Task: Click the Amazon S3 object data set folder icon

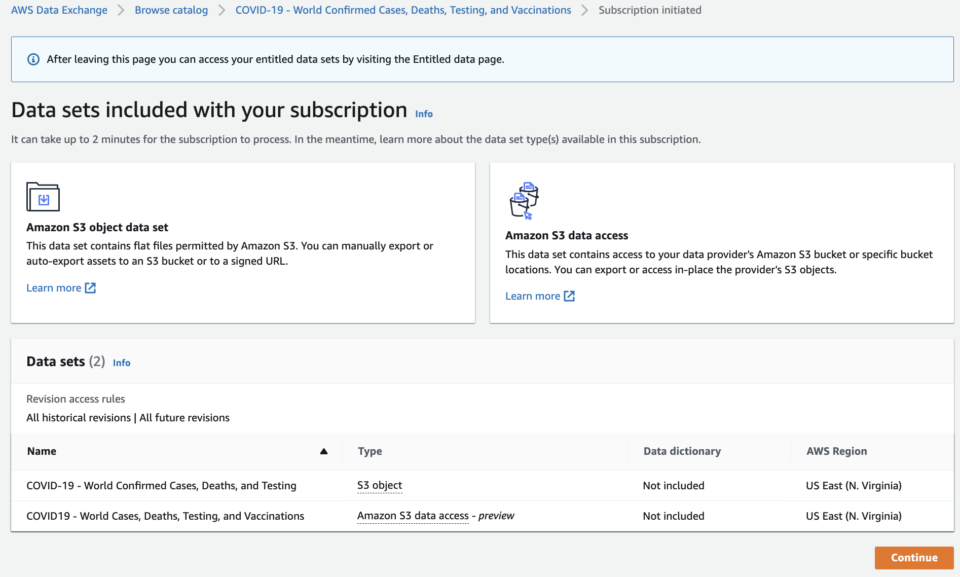Action: pyautogui.click(x=43, y=197)
